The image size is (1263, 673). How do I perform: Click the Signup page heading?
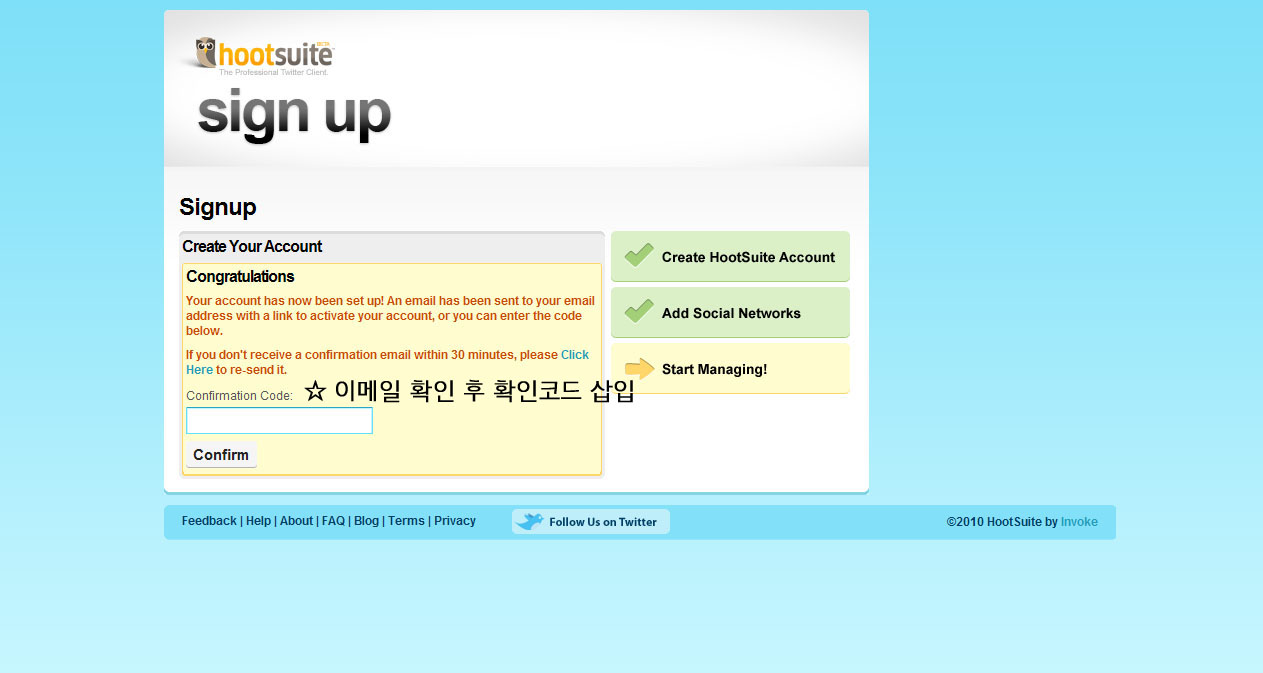pyautogui.click(x=218, y=207)
